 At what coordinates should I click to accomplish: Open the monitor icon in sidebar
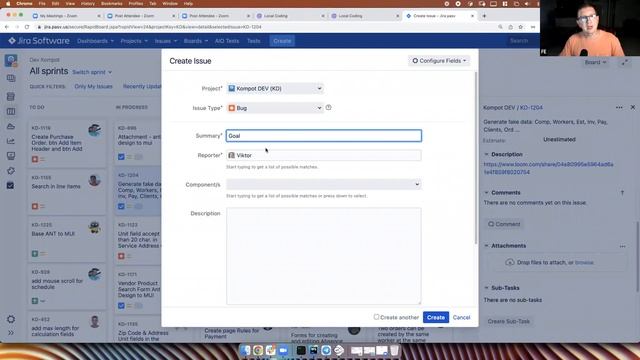11,156
